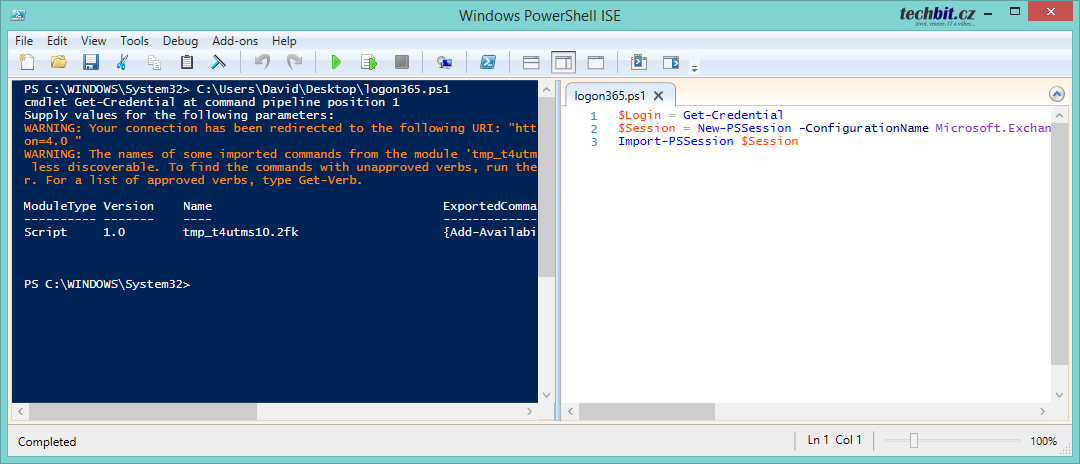Launch PowerShell console with blue icon
Viewport: 1080px width, 464px height.
click(488, 62)
